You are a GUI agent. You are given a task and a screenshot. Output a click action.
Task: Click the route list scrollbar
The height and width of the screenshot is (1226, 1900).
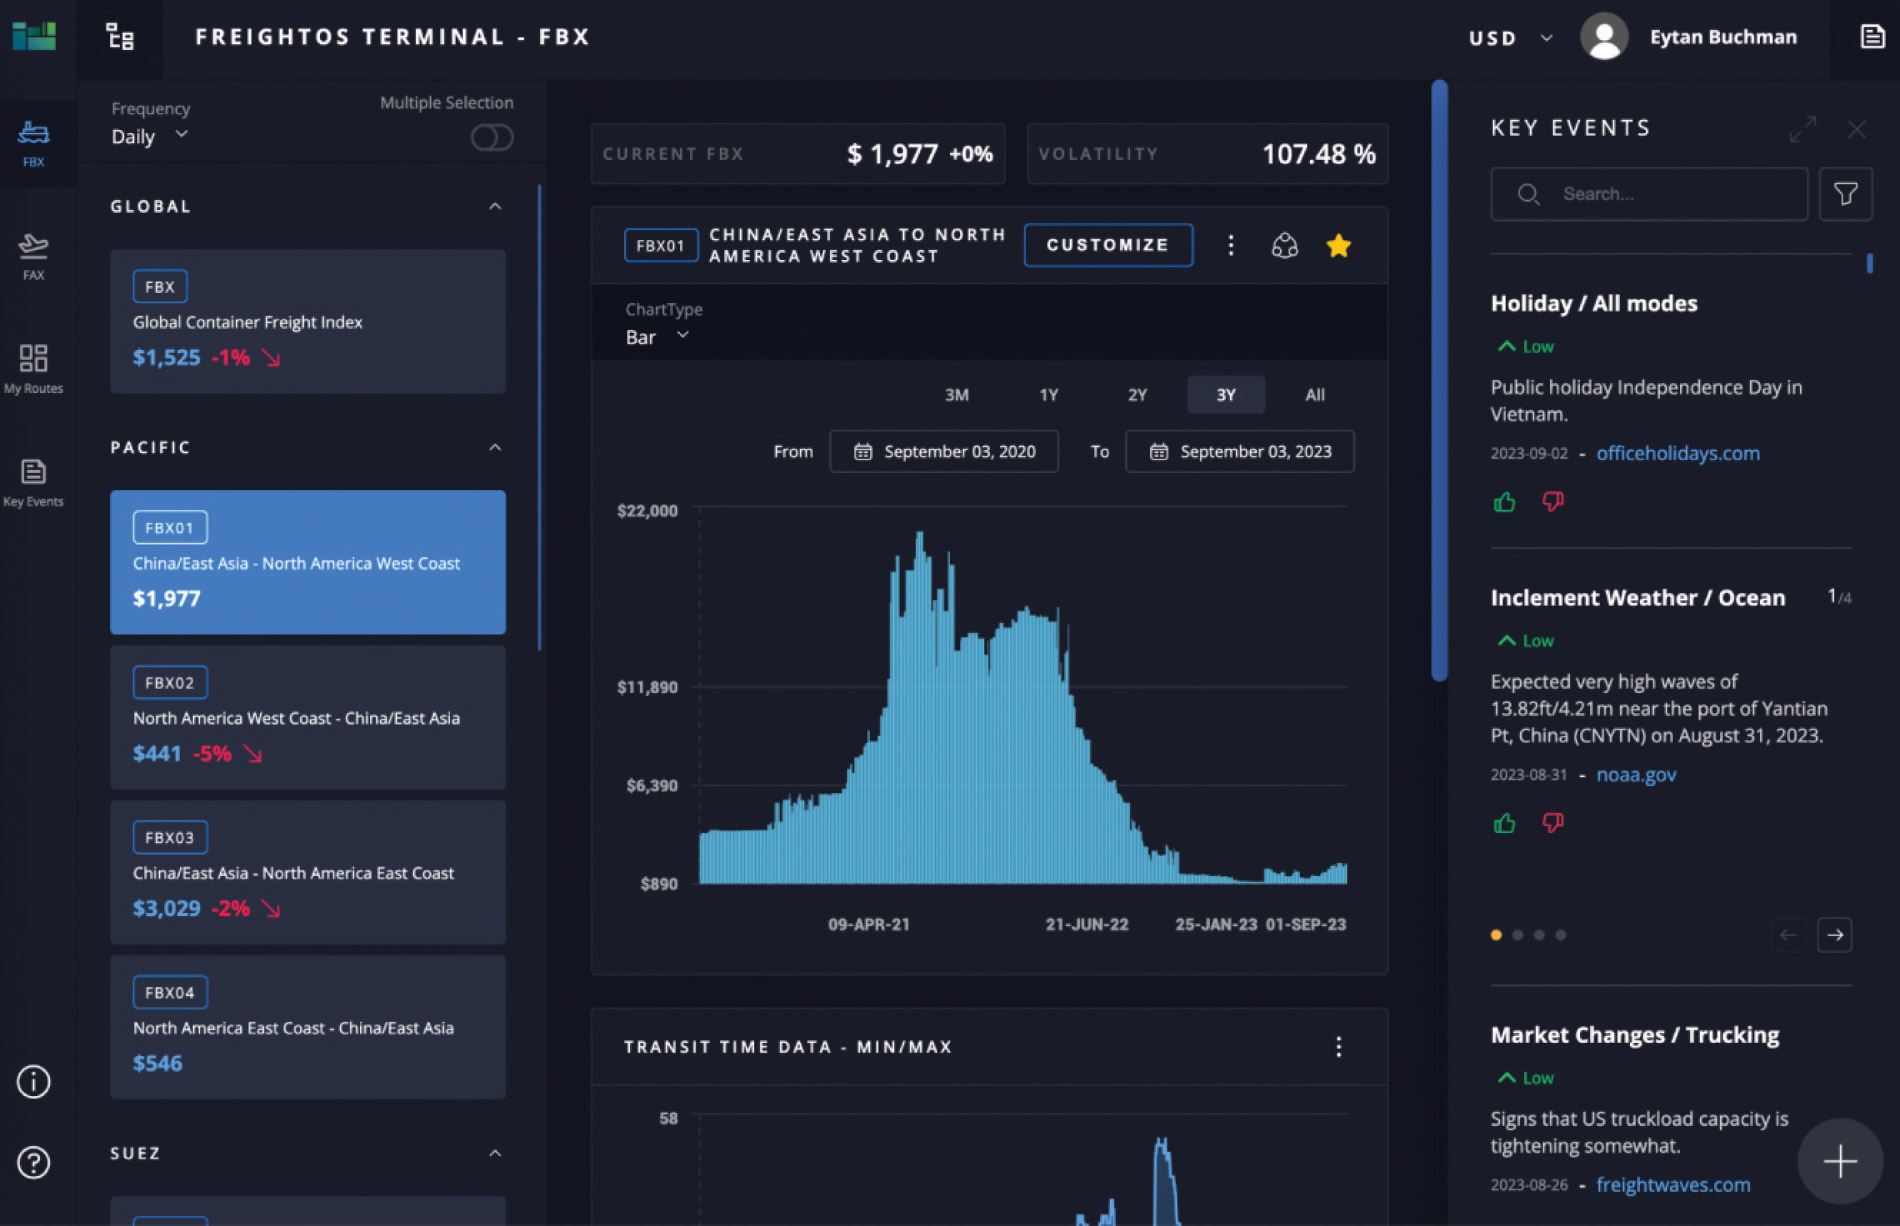pos(540,418)
